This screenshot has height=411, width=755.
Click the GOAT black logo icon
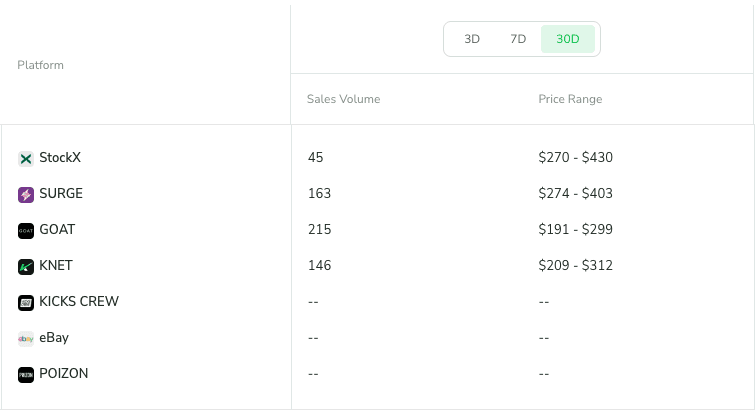click(26, 230)
